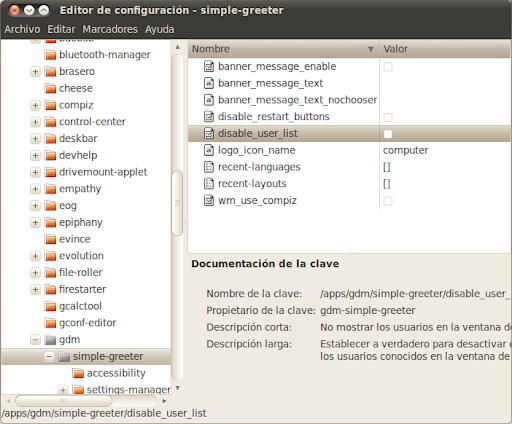Click the horizontal scroll right arrow

tap(164, 401)
